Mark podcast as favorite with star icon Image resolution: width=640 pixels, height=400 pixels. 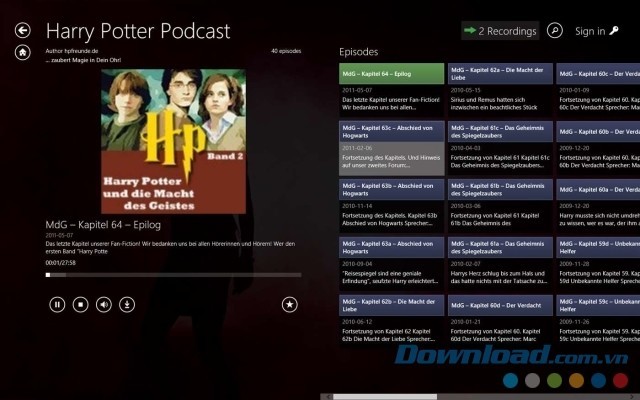(x=289, y=304)
